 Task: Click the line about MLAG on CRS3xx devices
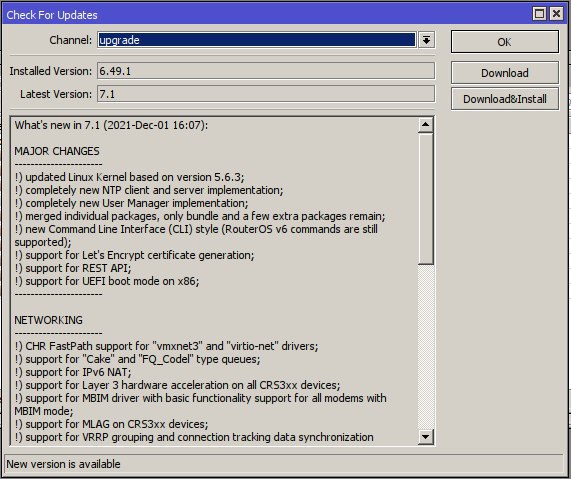[x=111, y=424]
